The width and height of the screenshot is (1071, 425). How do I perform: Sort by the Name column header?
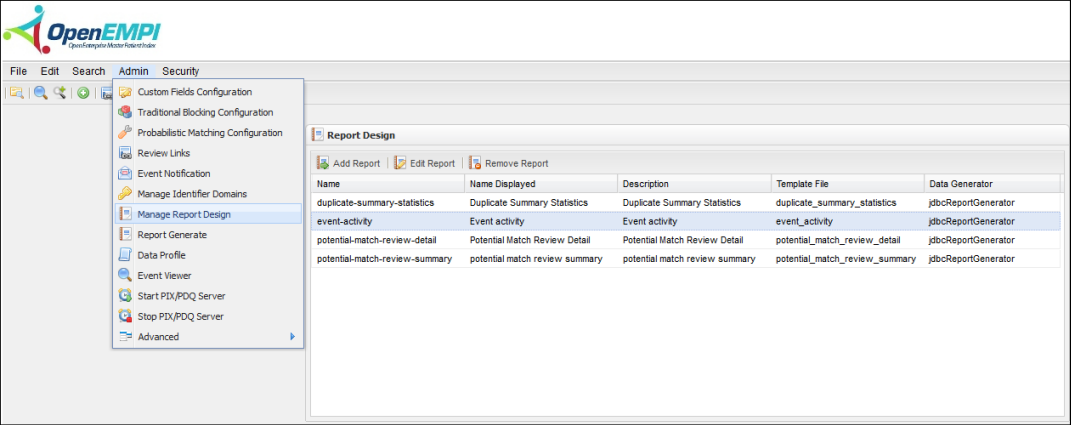click(x=388, y=184)
